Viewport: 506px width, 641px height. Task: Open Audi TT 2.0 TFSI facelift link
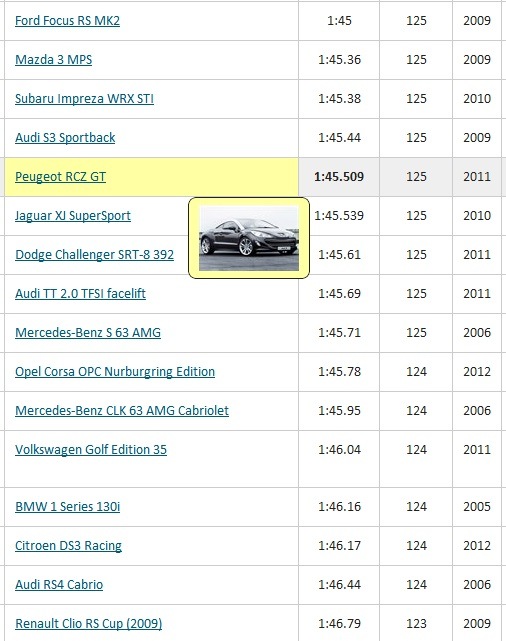tap(81, 294)
